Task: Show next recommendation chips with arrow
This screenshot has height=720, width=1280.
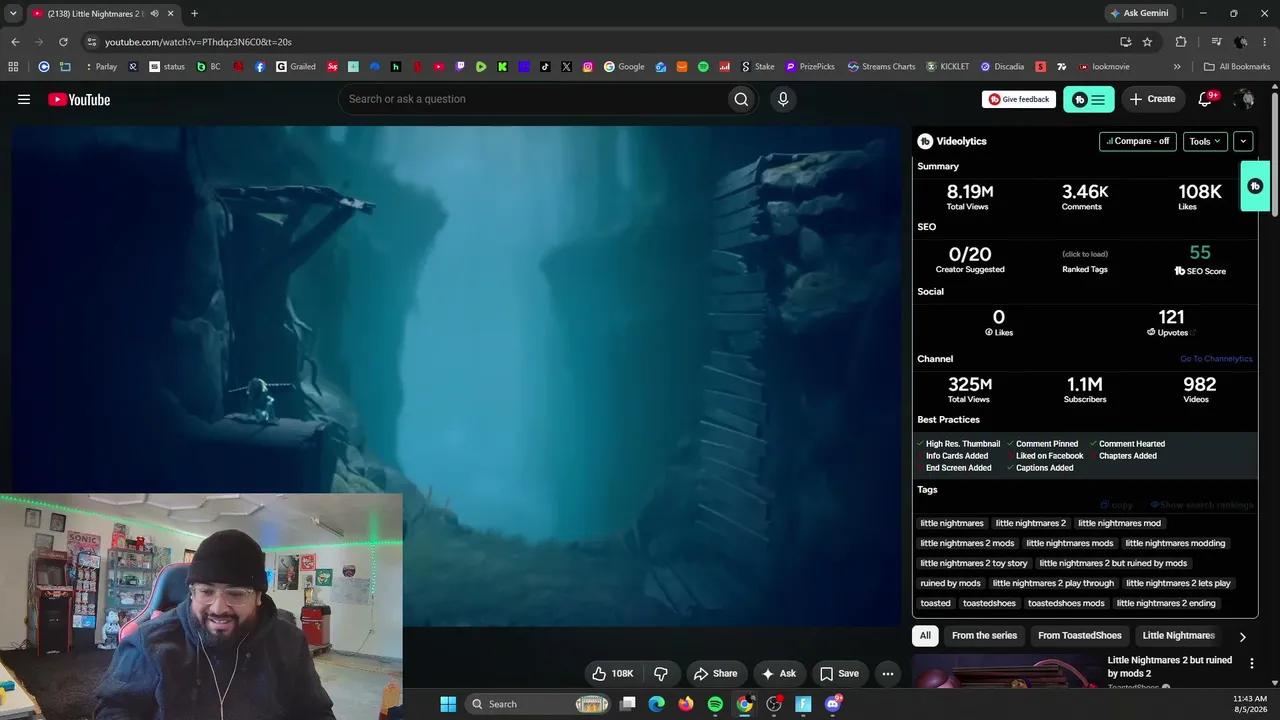Action: coord(1242,636)
